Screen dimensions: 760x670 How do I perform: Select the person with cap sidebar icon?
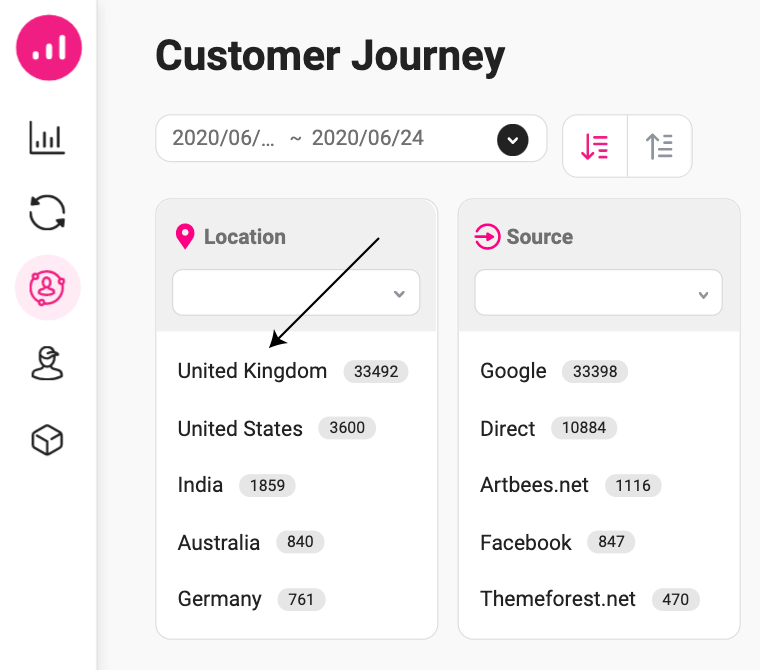click(x=47, y=363)
